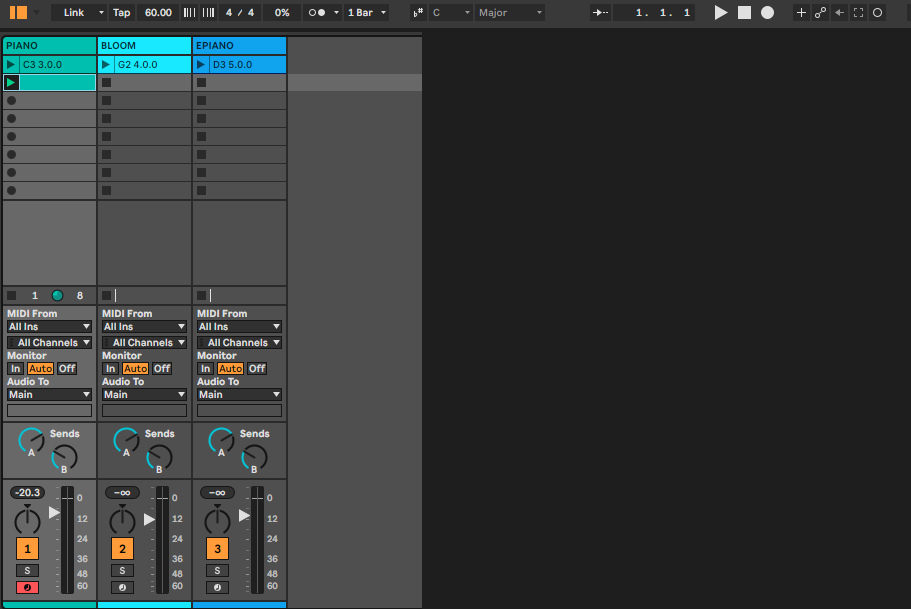Solo the EPIANO track

tap(217, 571)
